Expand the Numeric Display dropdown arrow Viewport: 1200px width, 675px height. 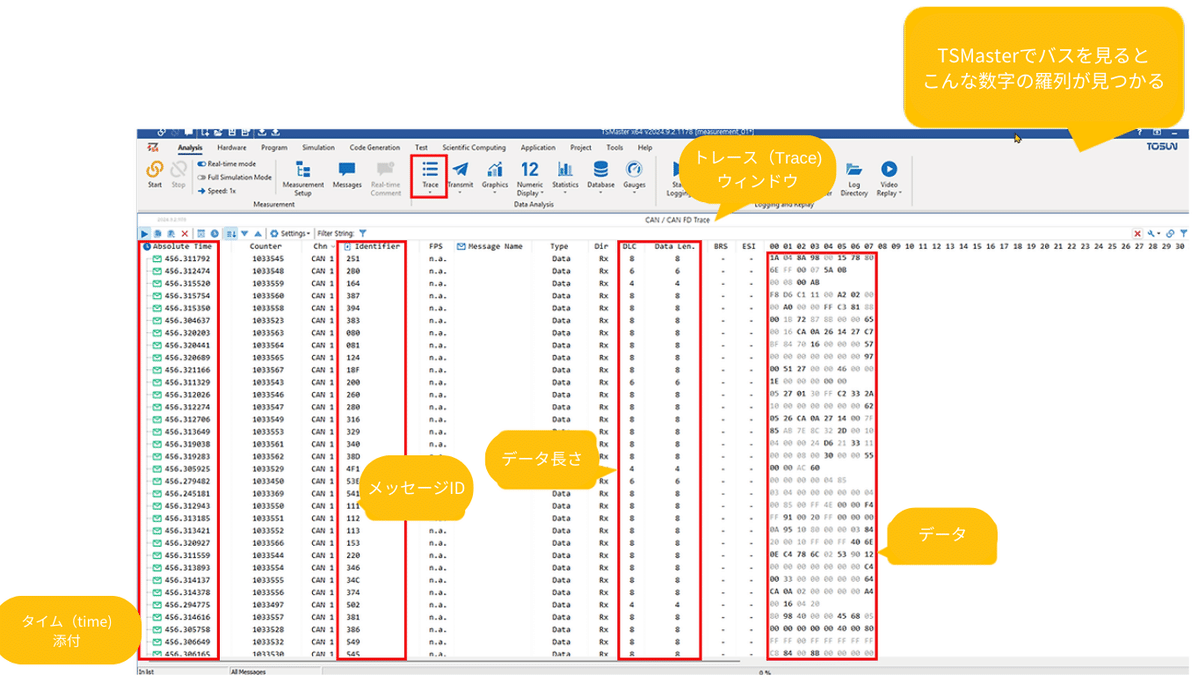(x=542, y=193)
